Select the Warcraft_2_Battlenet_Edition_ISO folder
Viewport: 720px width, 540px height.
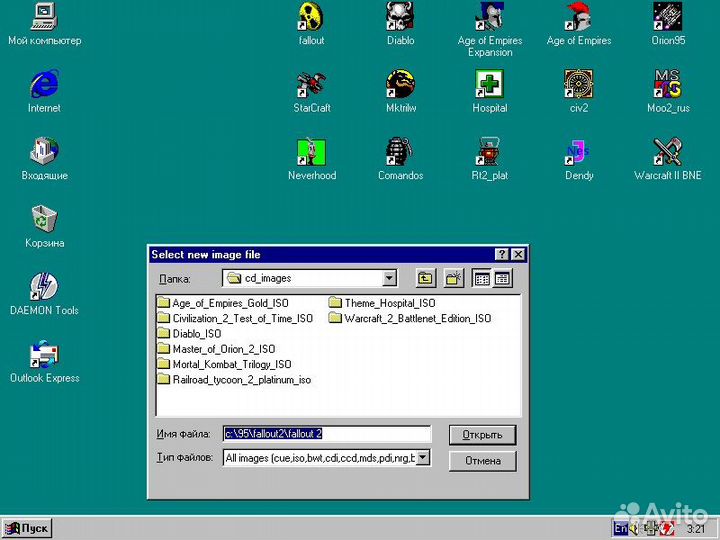pos(410,318)
